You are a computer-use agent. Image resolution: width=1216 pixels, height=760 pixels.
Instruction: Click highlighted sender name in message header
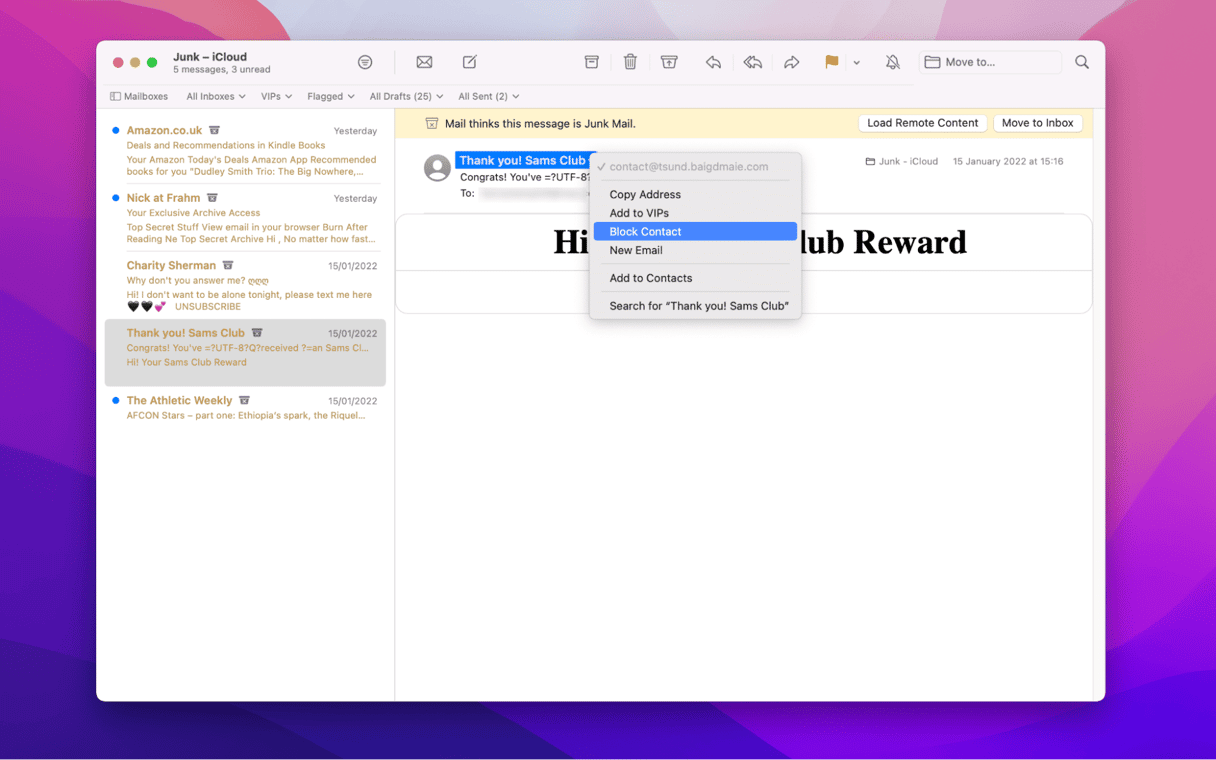click(x=525, y=160)
